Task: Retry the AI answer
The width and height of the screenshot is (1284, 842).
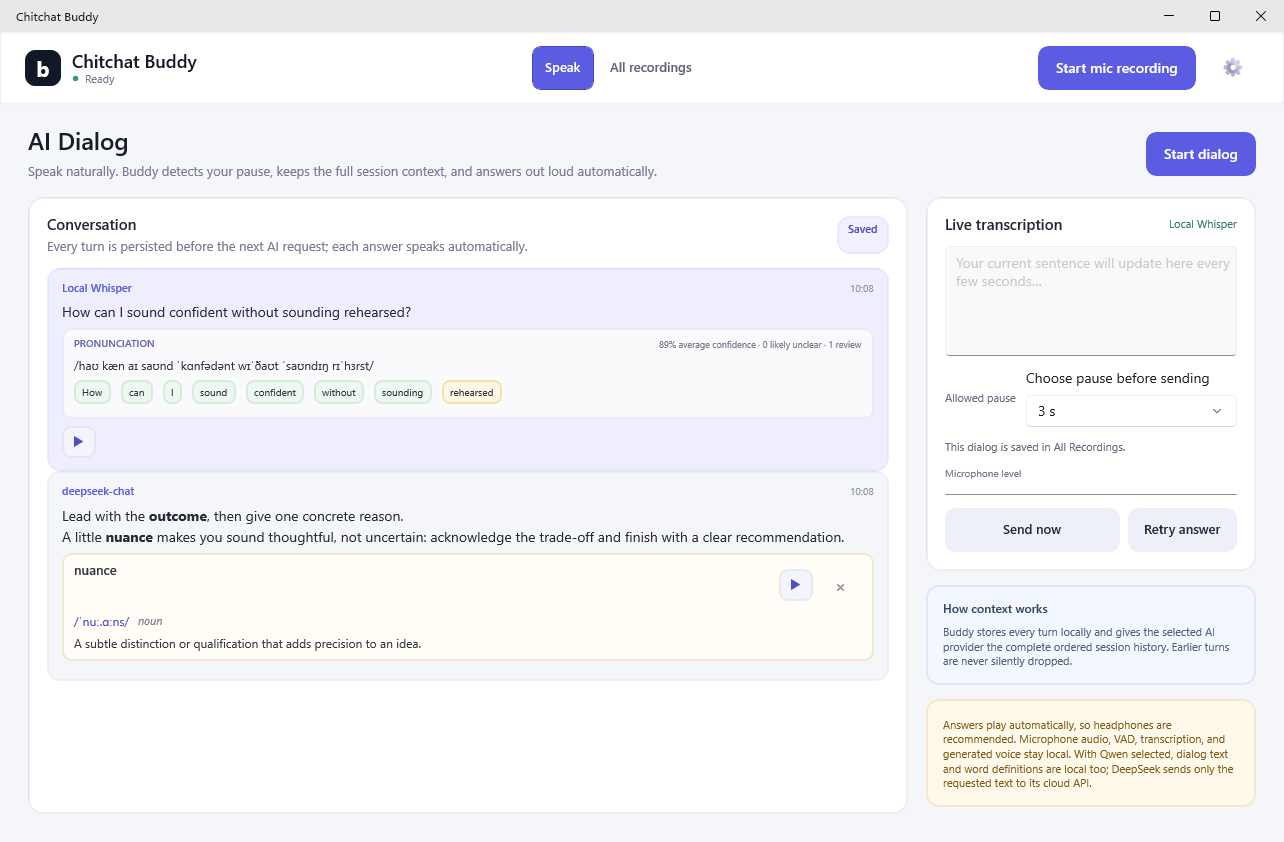Action: [x=1182, y=530]
